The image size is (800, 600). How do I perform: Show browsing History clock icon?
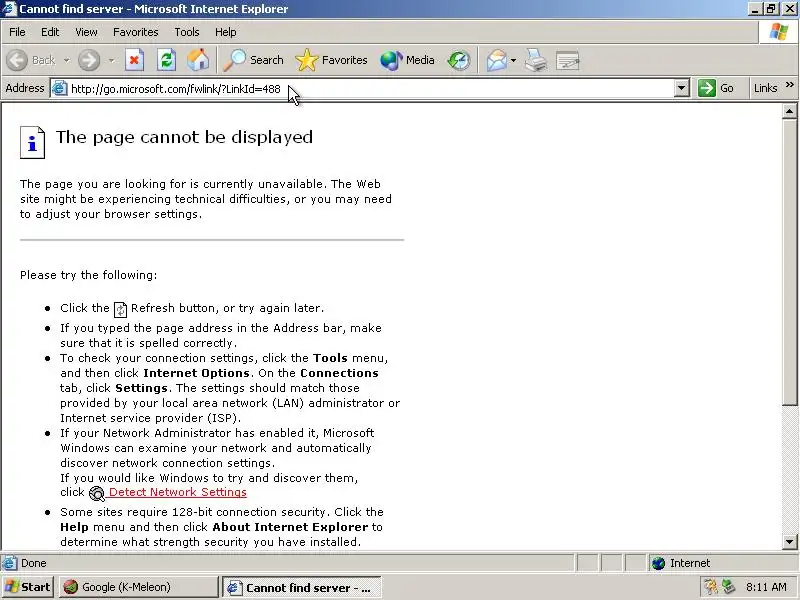pyautogui.click(x=459, y=60)
